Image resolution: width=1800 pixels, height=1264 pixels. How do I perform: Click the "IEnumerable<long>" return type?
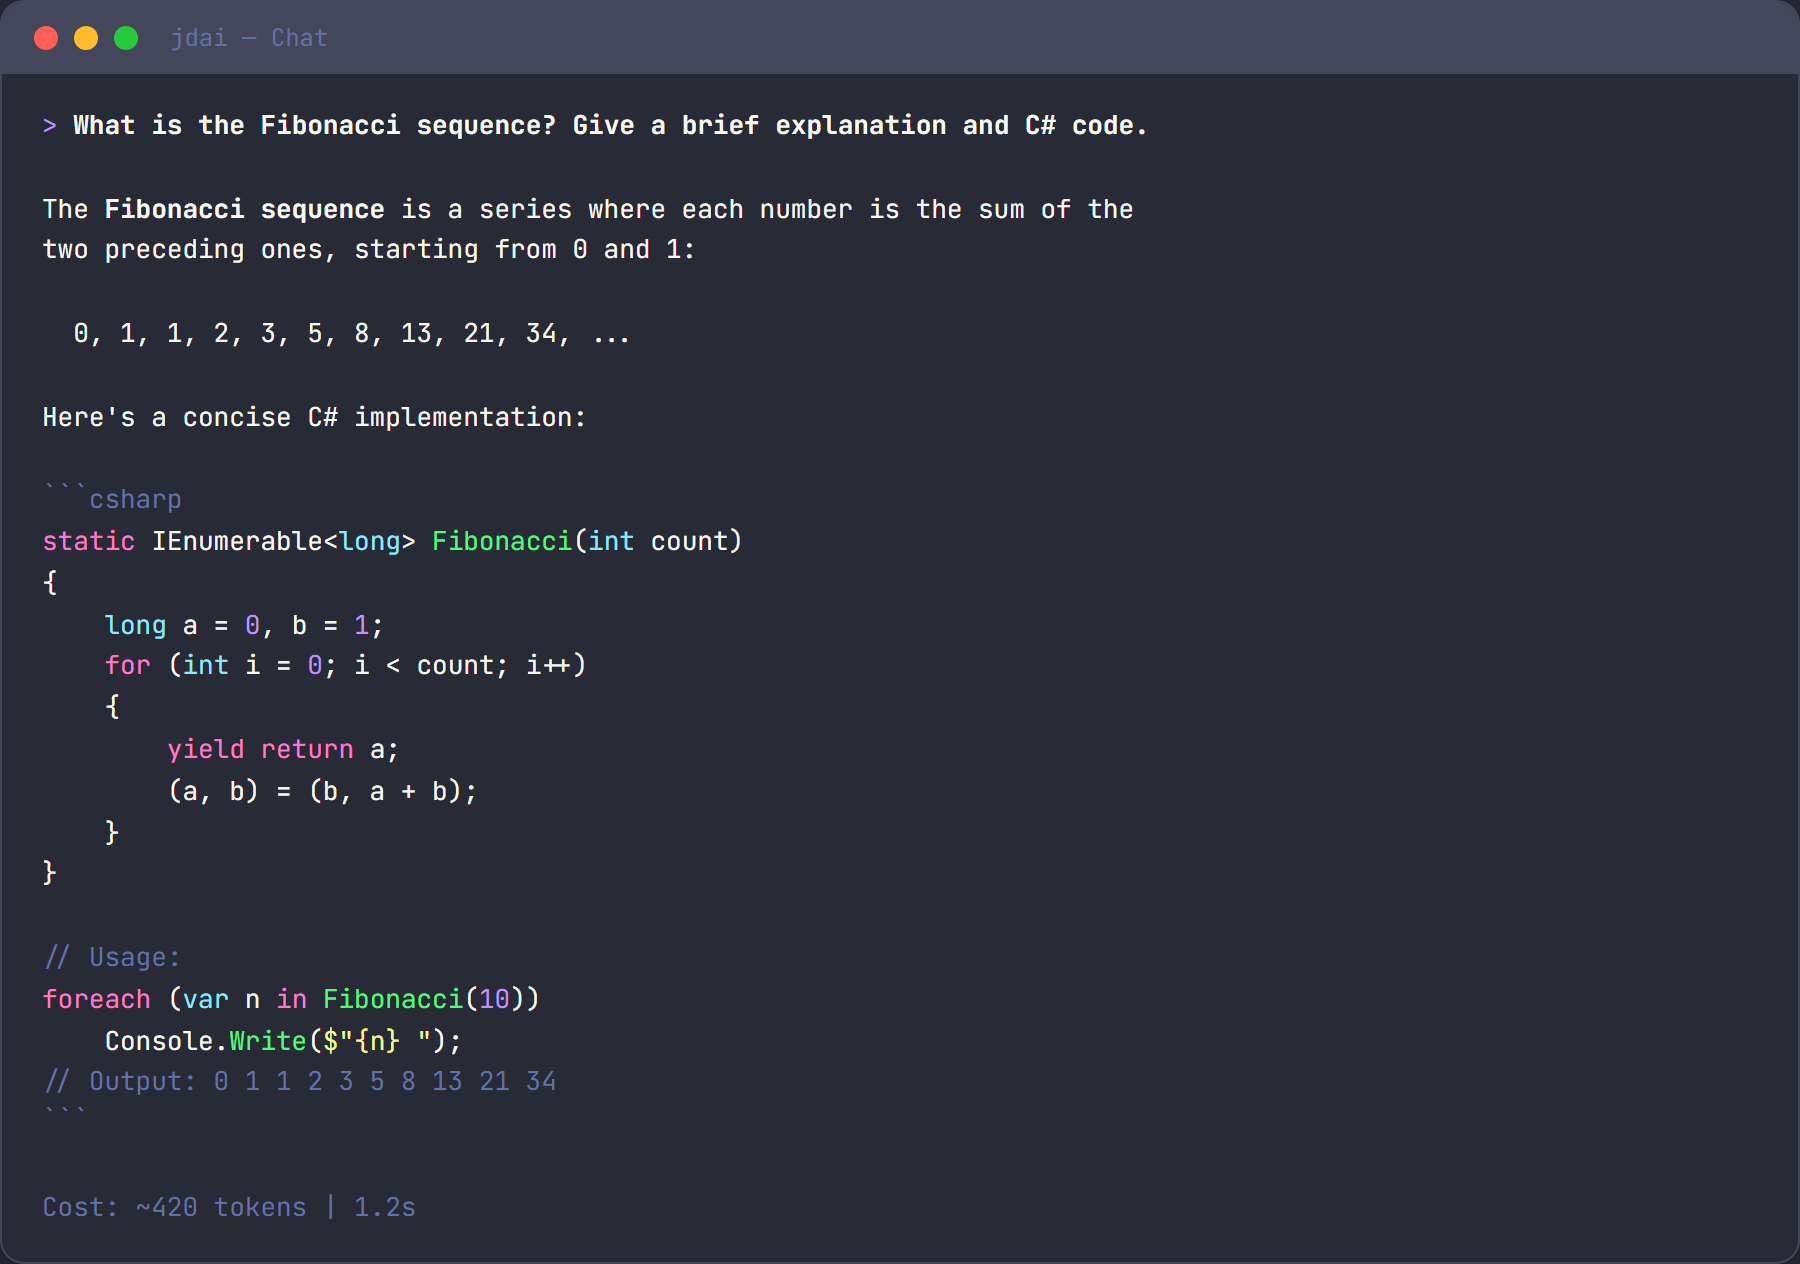283,542
